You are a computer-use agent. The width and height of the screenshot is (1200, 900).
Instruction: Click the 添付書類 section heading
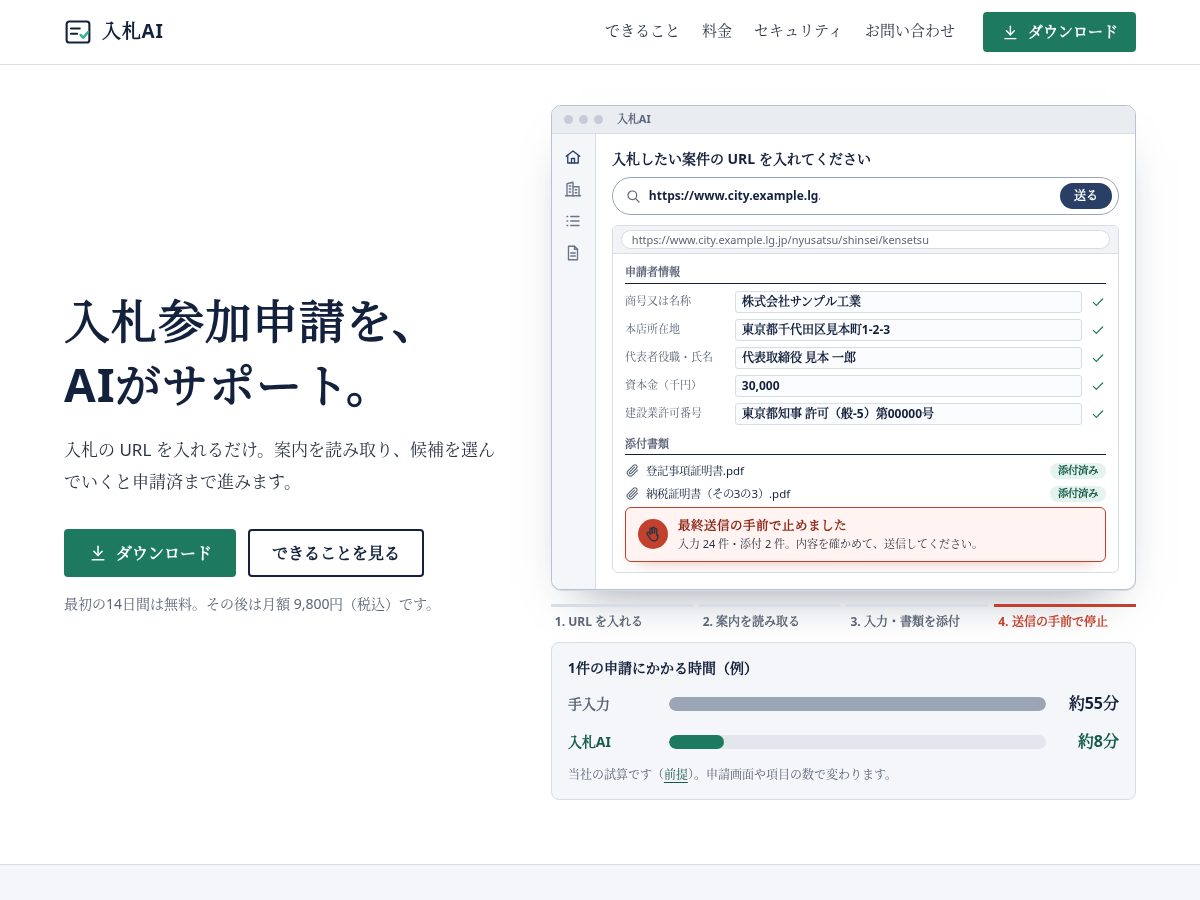647,443
